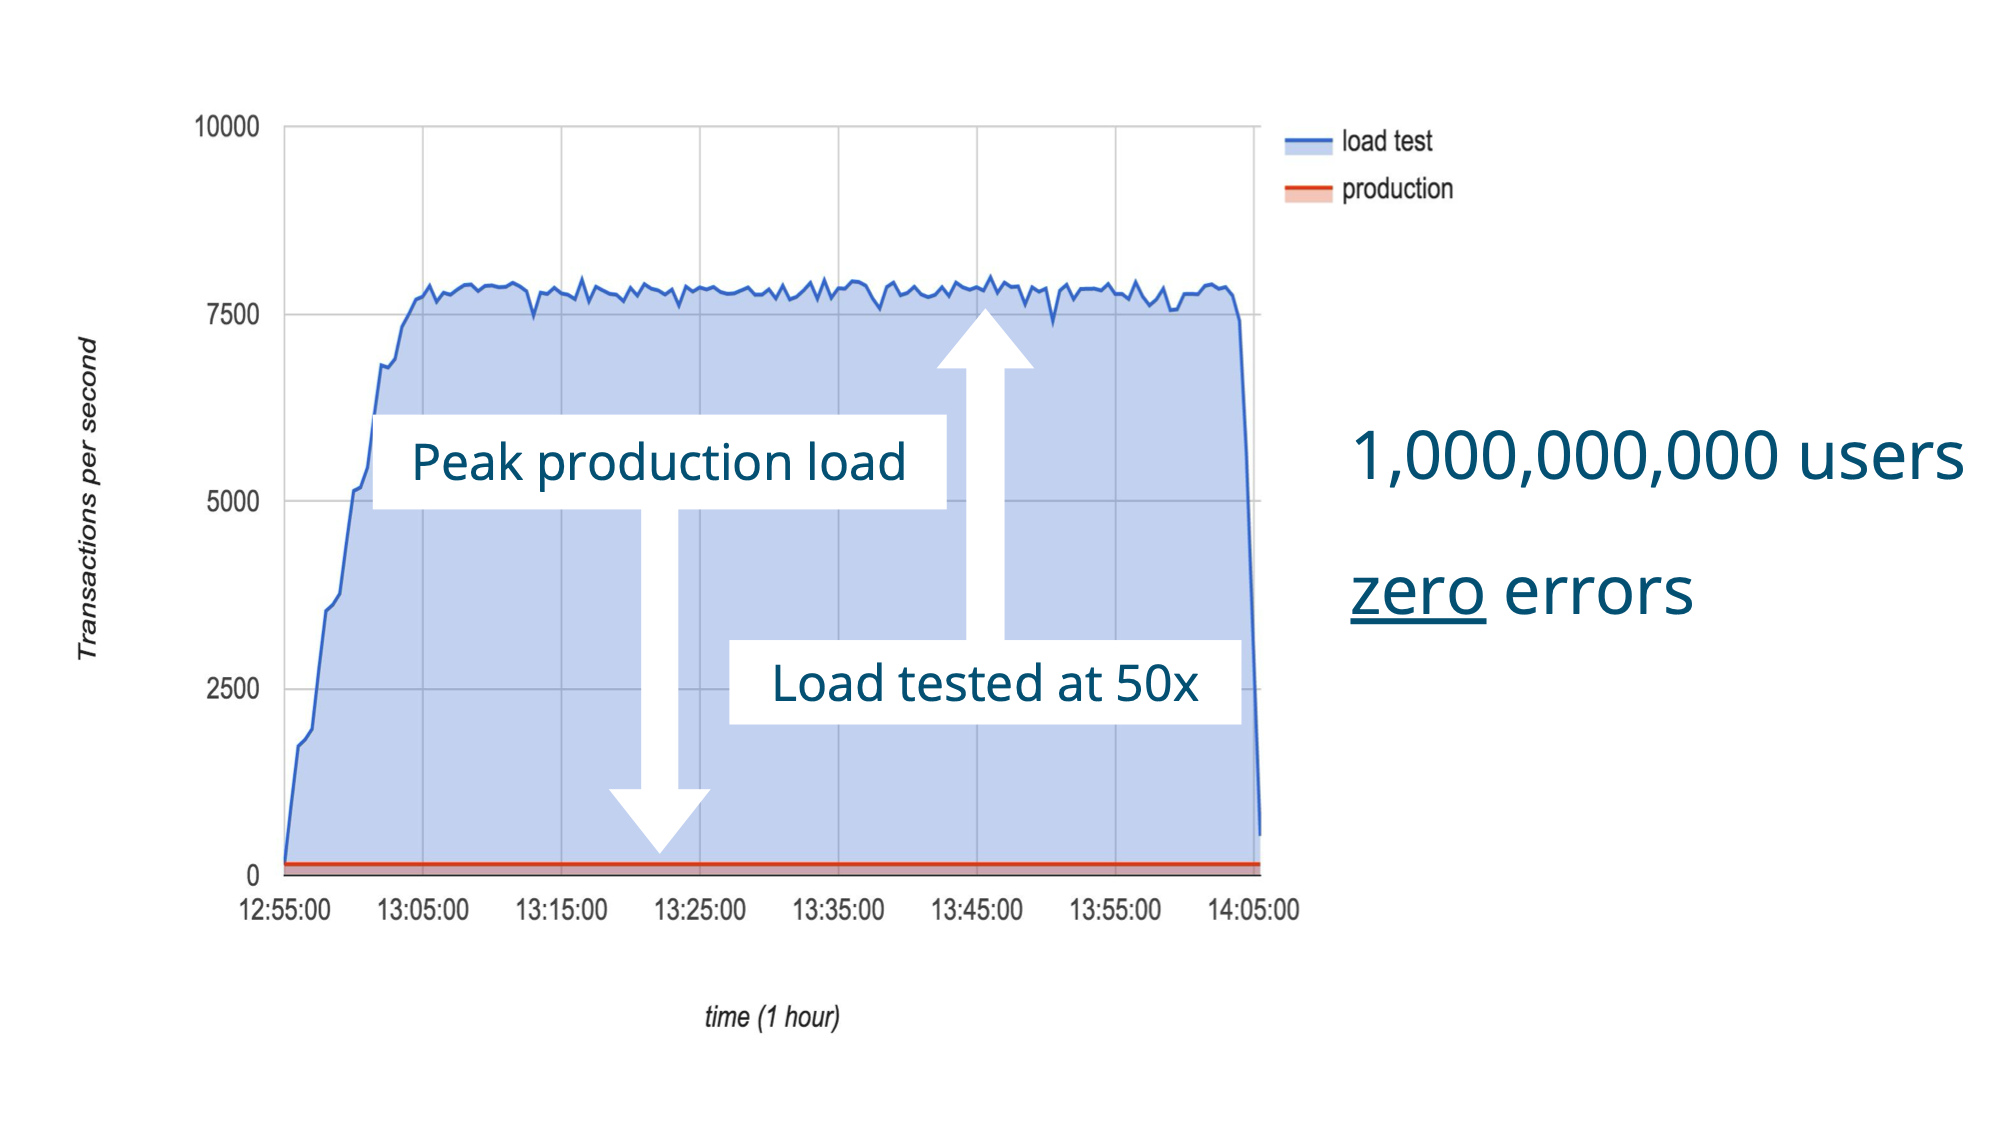This screenshot has height=1125, width=2000.
Task: Click the Load tested at 50x callout
Action: coord(985,683)
